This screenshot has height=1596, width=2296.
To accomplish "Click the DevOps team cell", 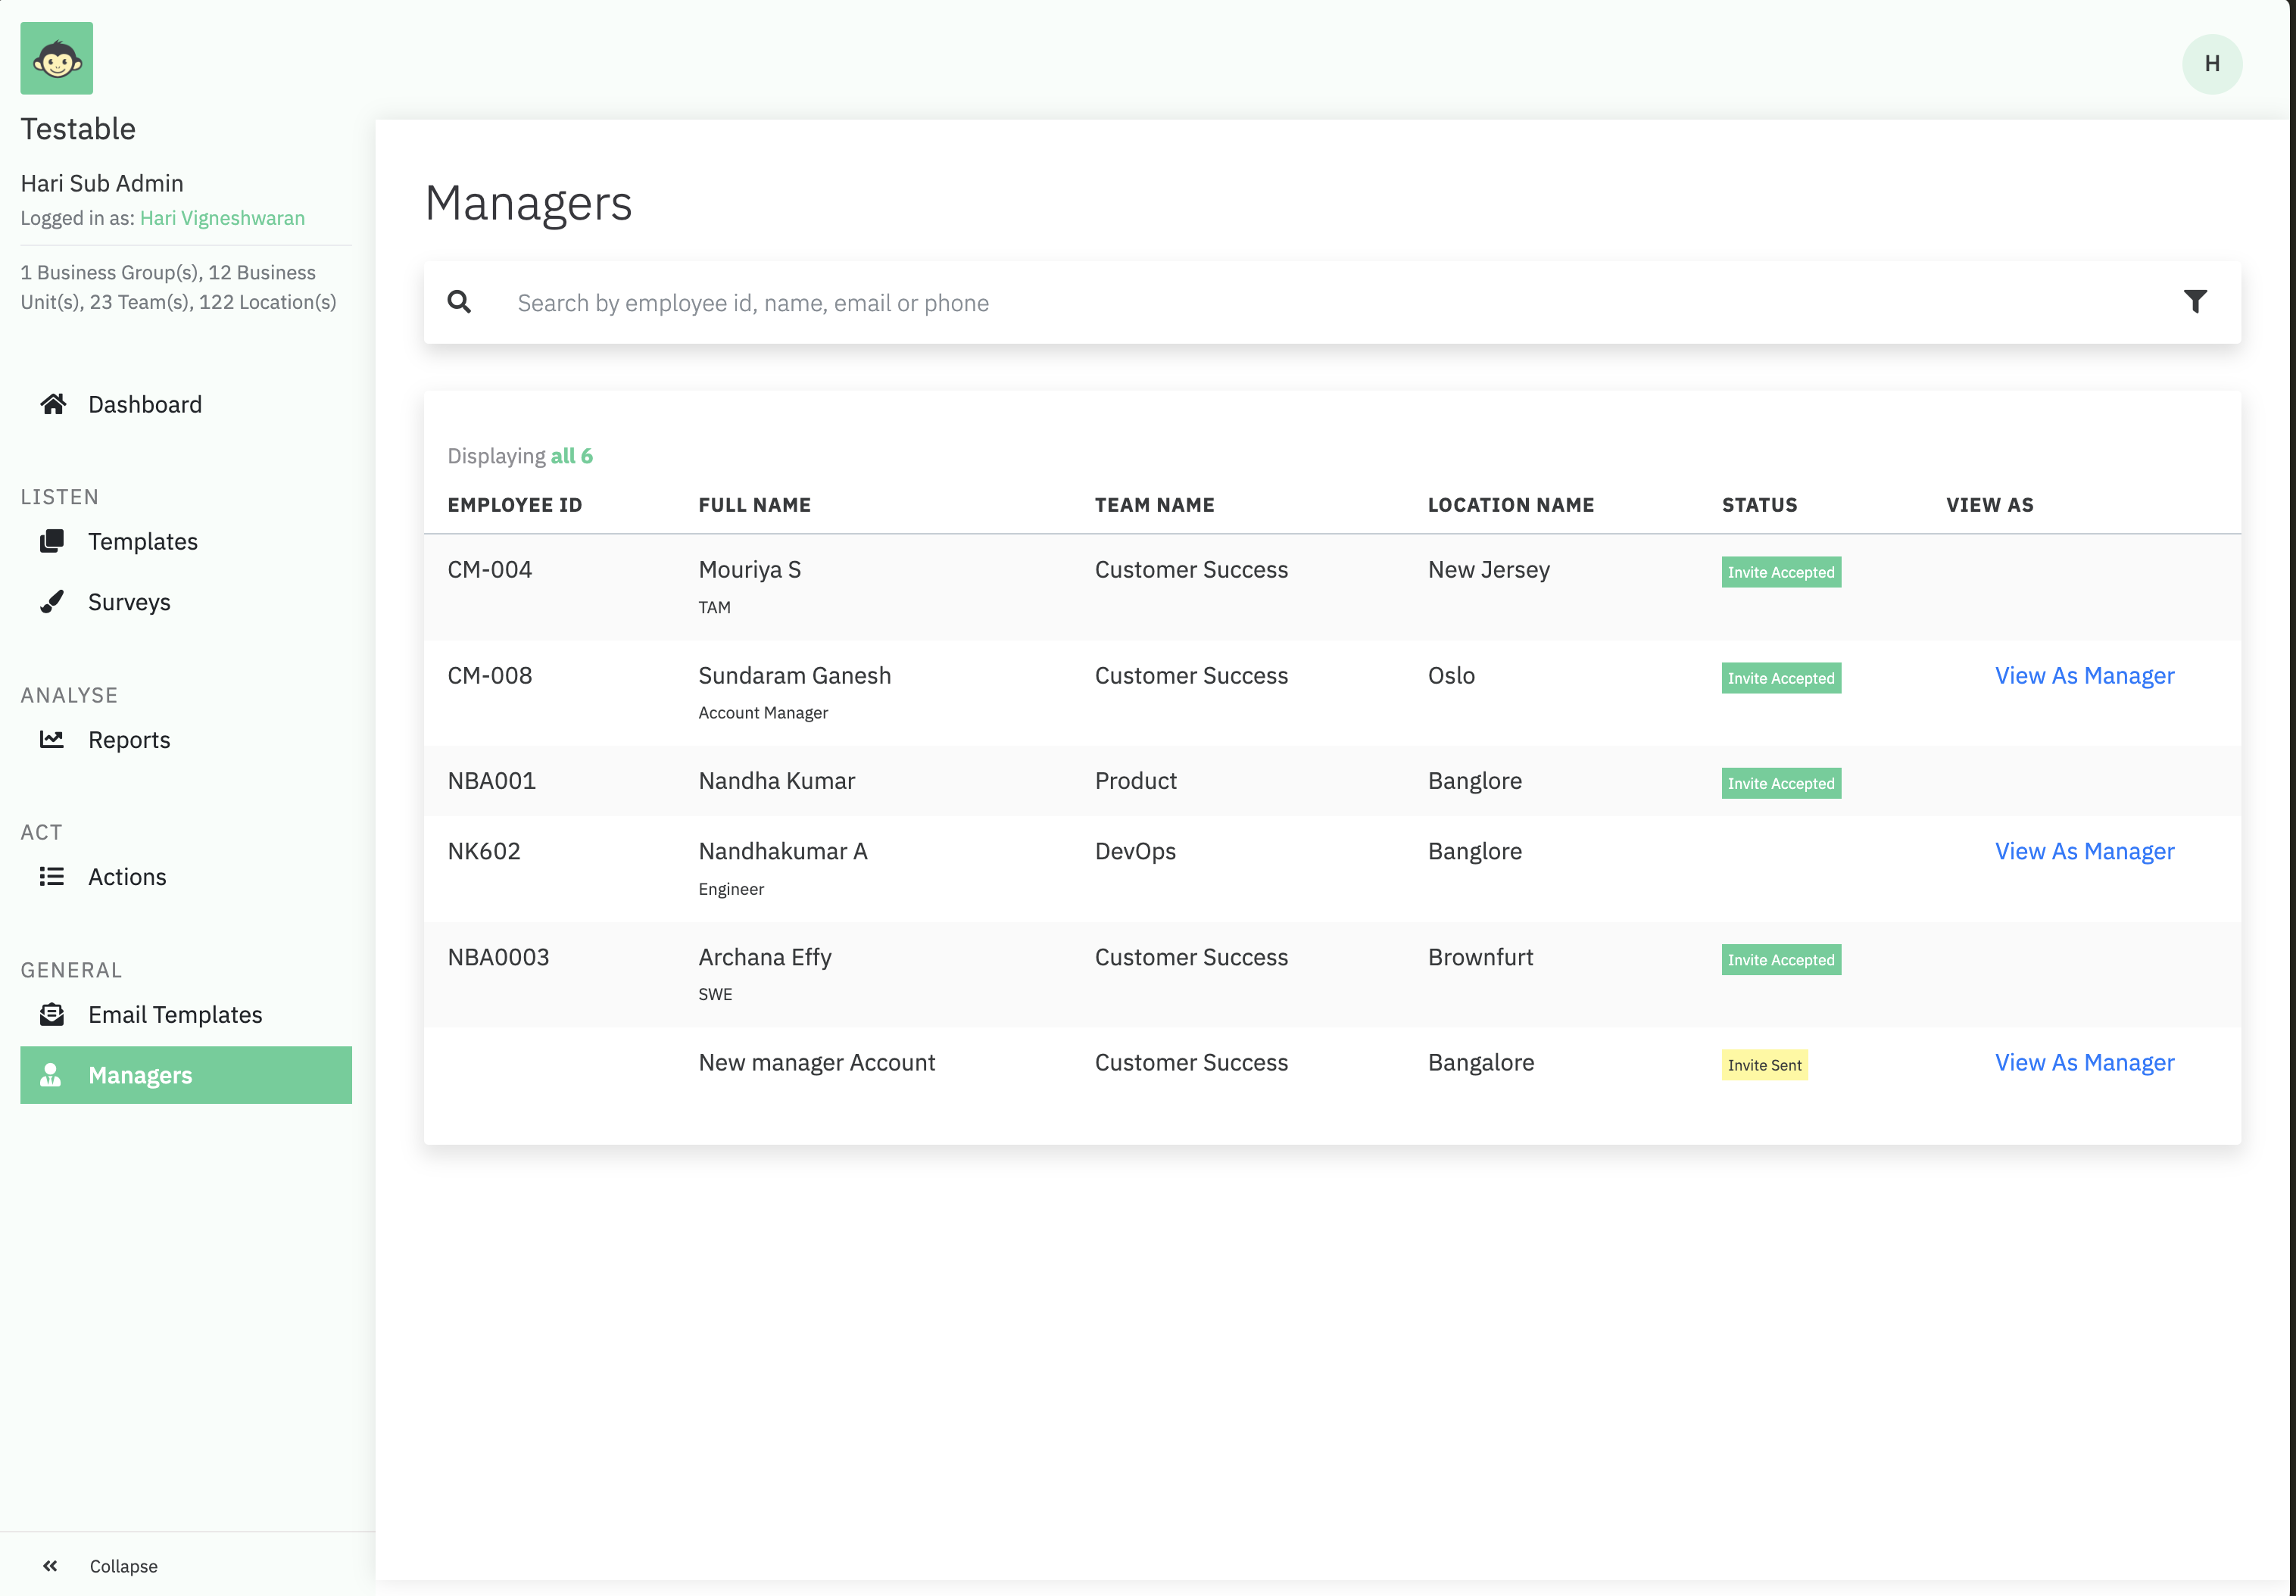I will (x=1135, y=852).
